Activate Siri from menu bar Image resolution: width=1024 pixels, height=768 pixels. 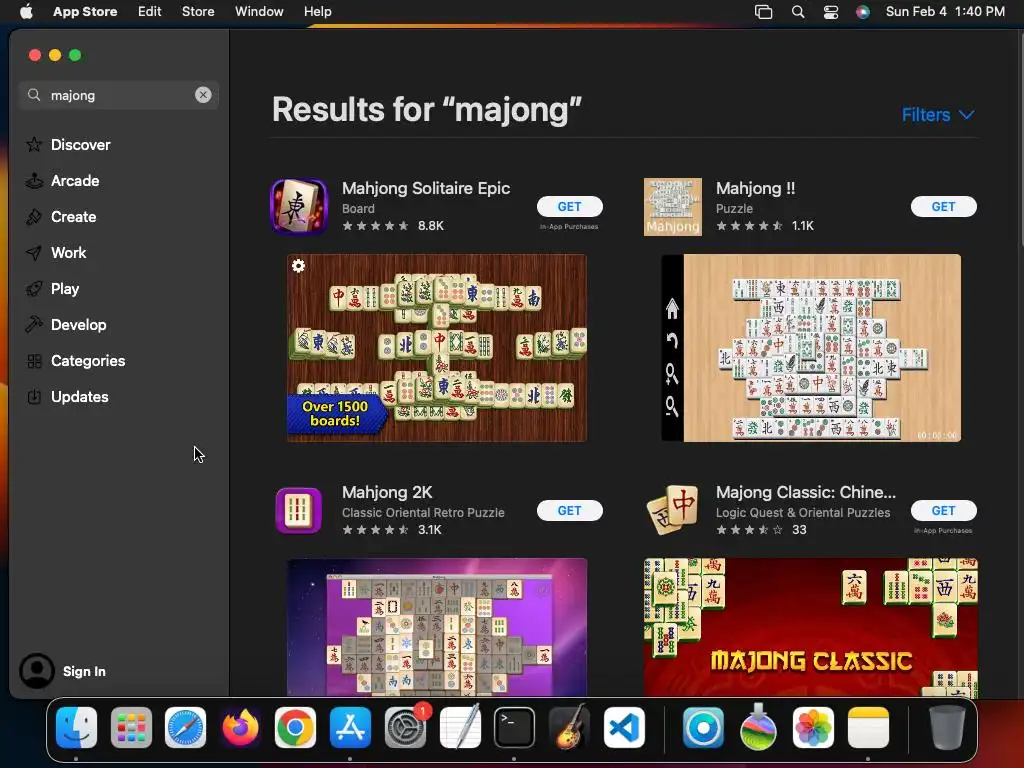863,12
